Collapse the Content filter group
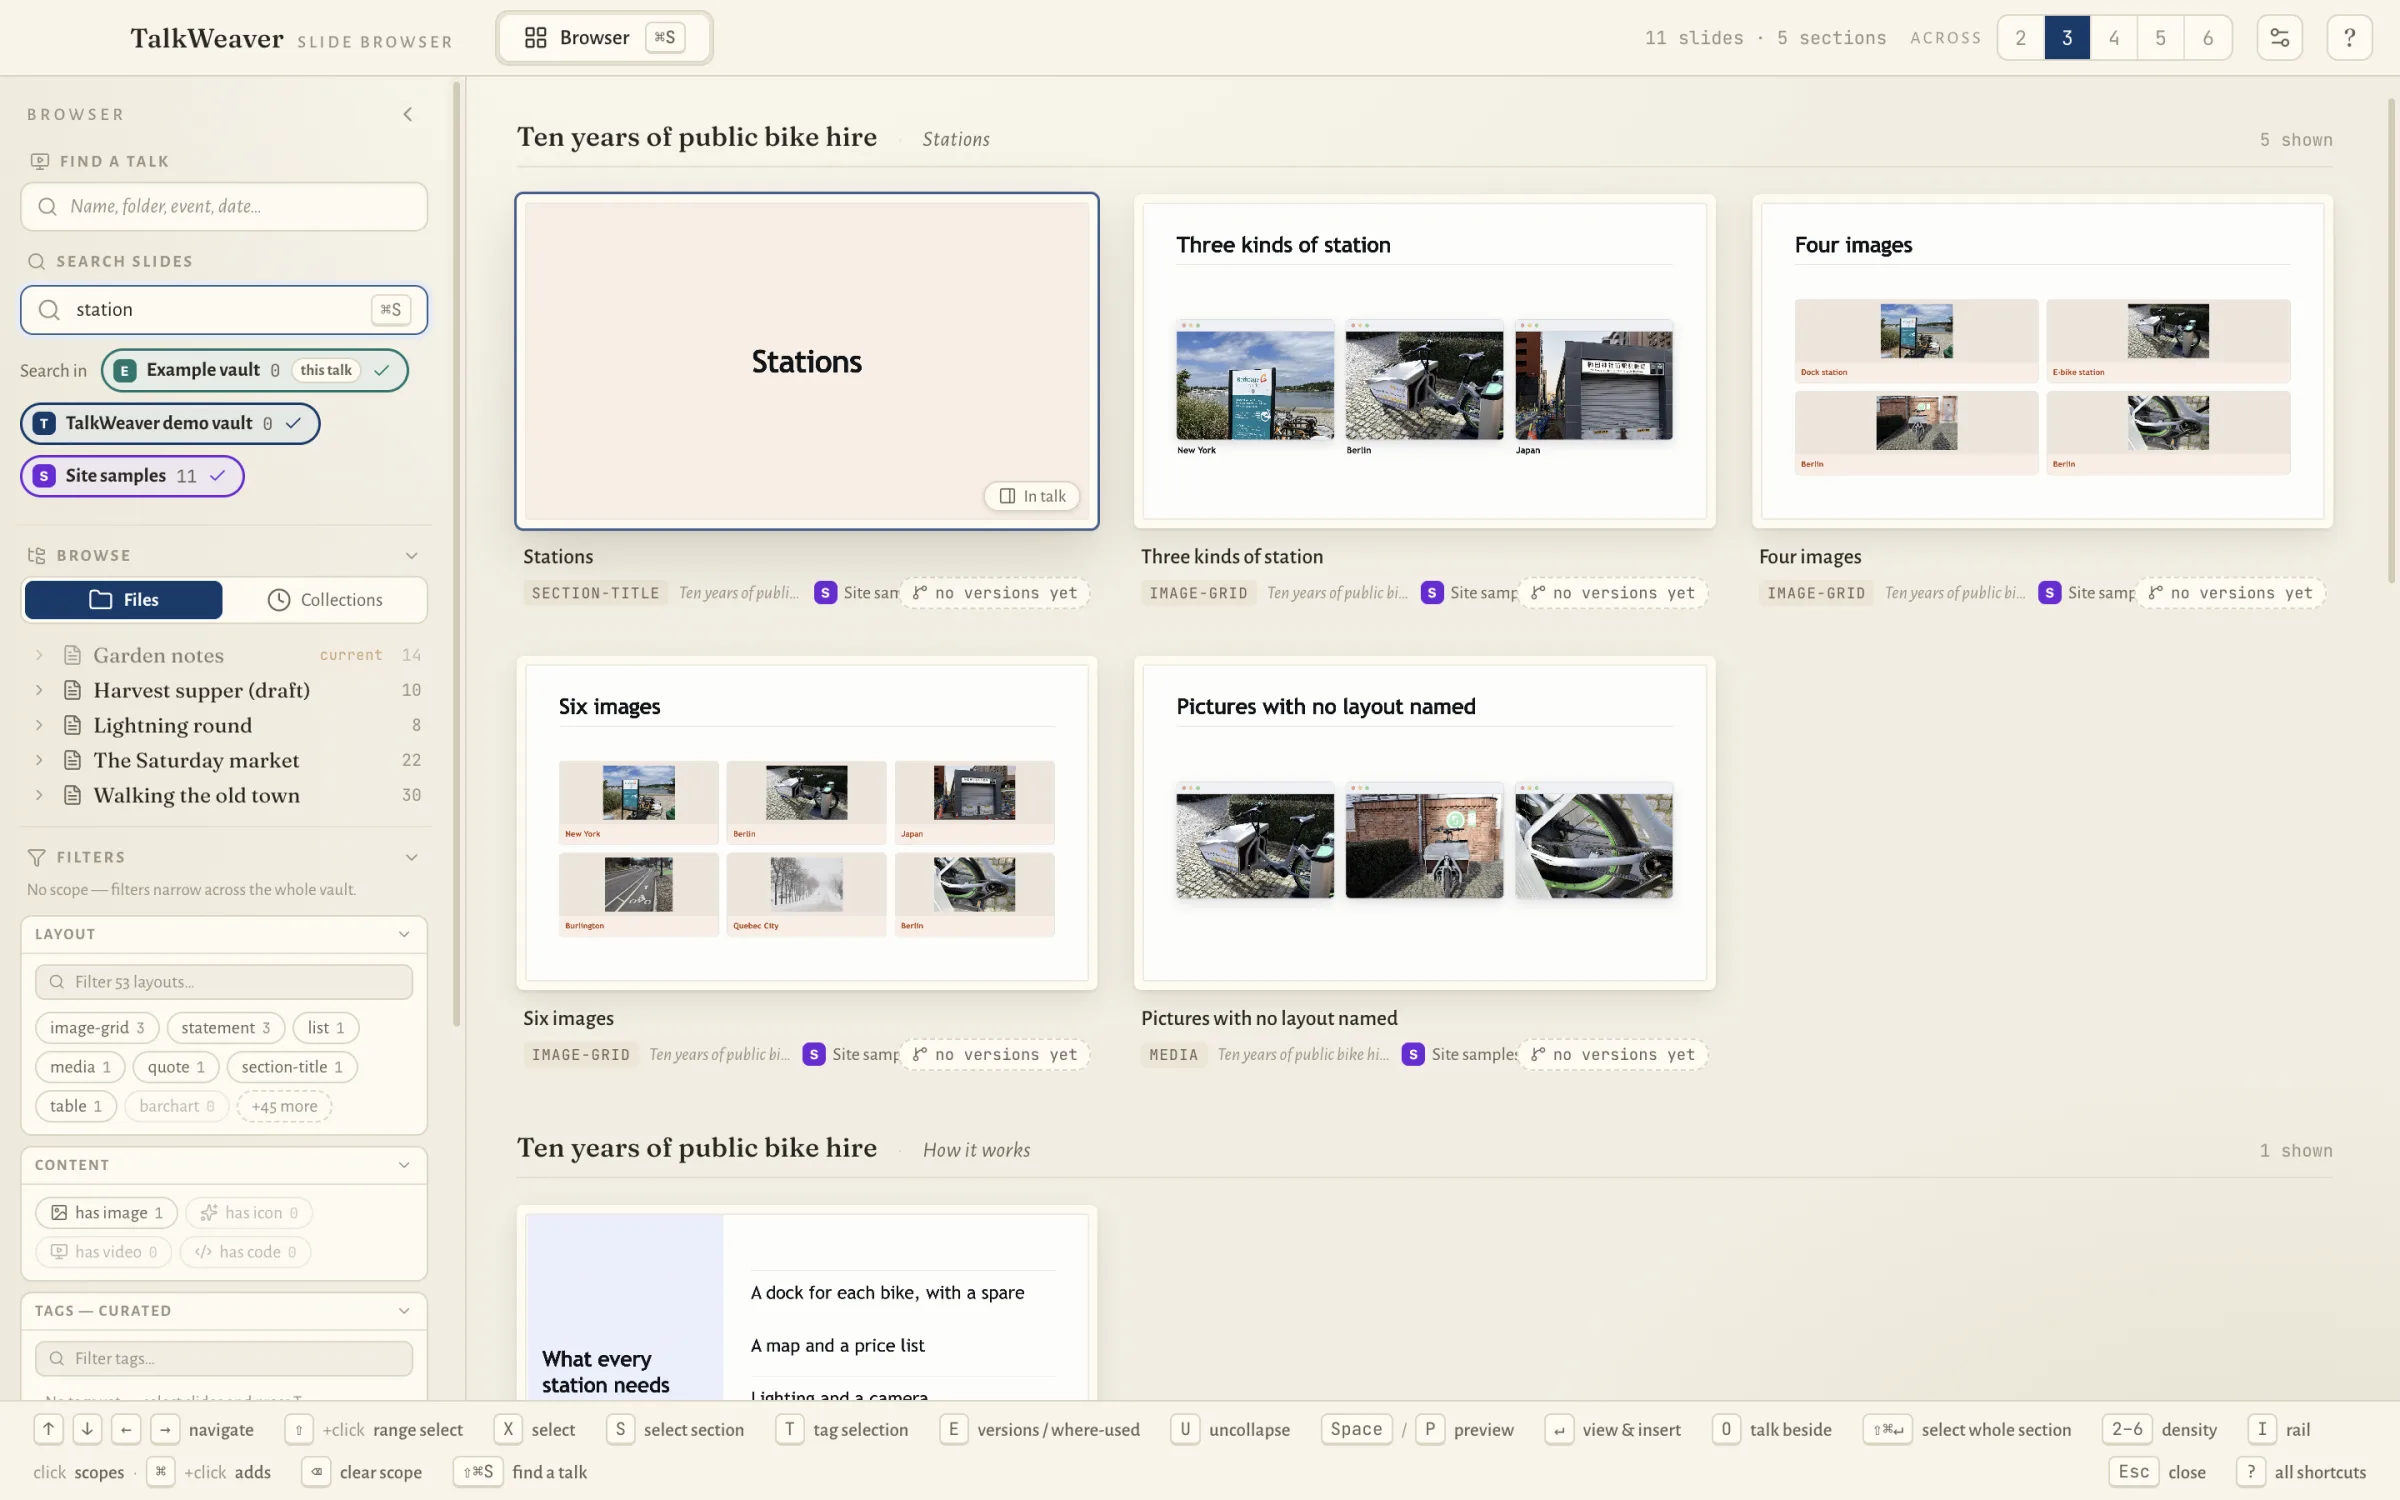Image resolution: width=2400 pixels, height=1500 pixels. click(x=404, y=1165)
